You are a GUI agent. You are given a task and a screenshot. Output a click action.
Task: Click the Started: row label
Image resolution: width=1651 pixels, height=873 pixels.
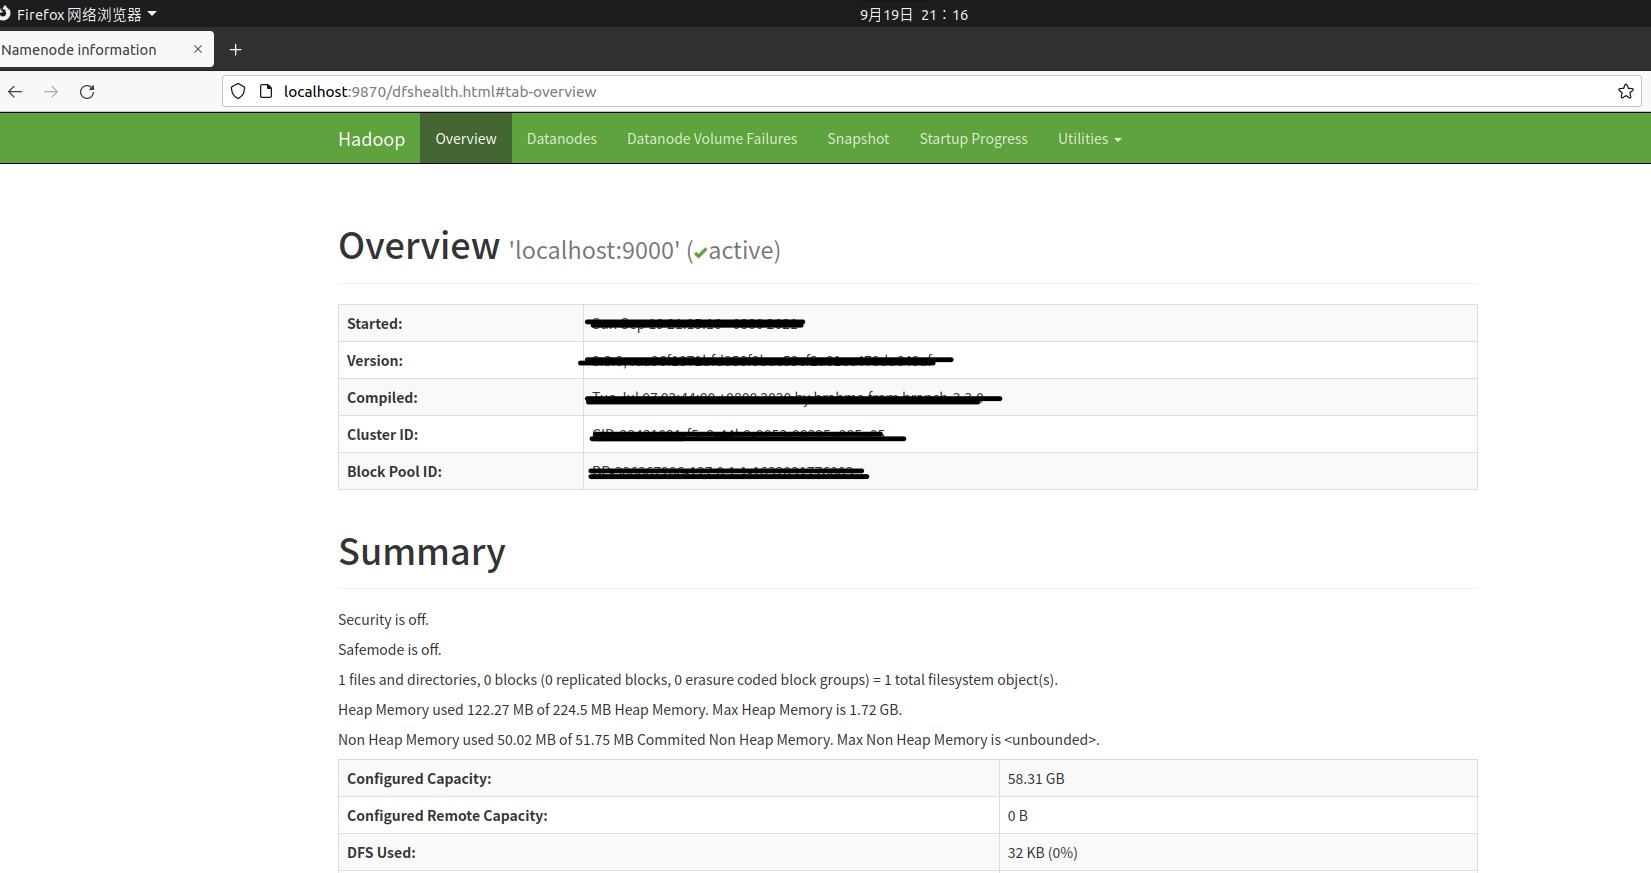[x=375, y=323]
